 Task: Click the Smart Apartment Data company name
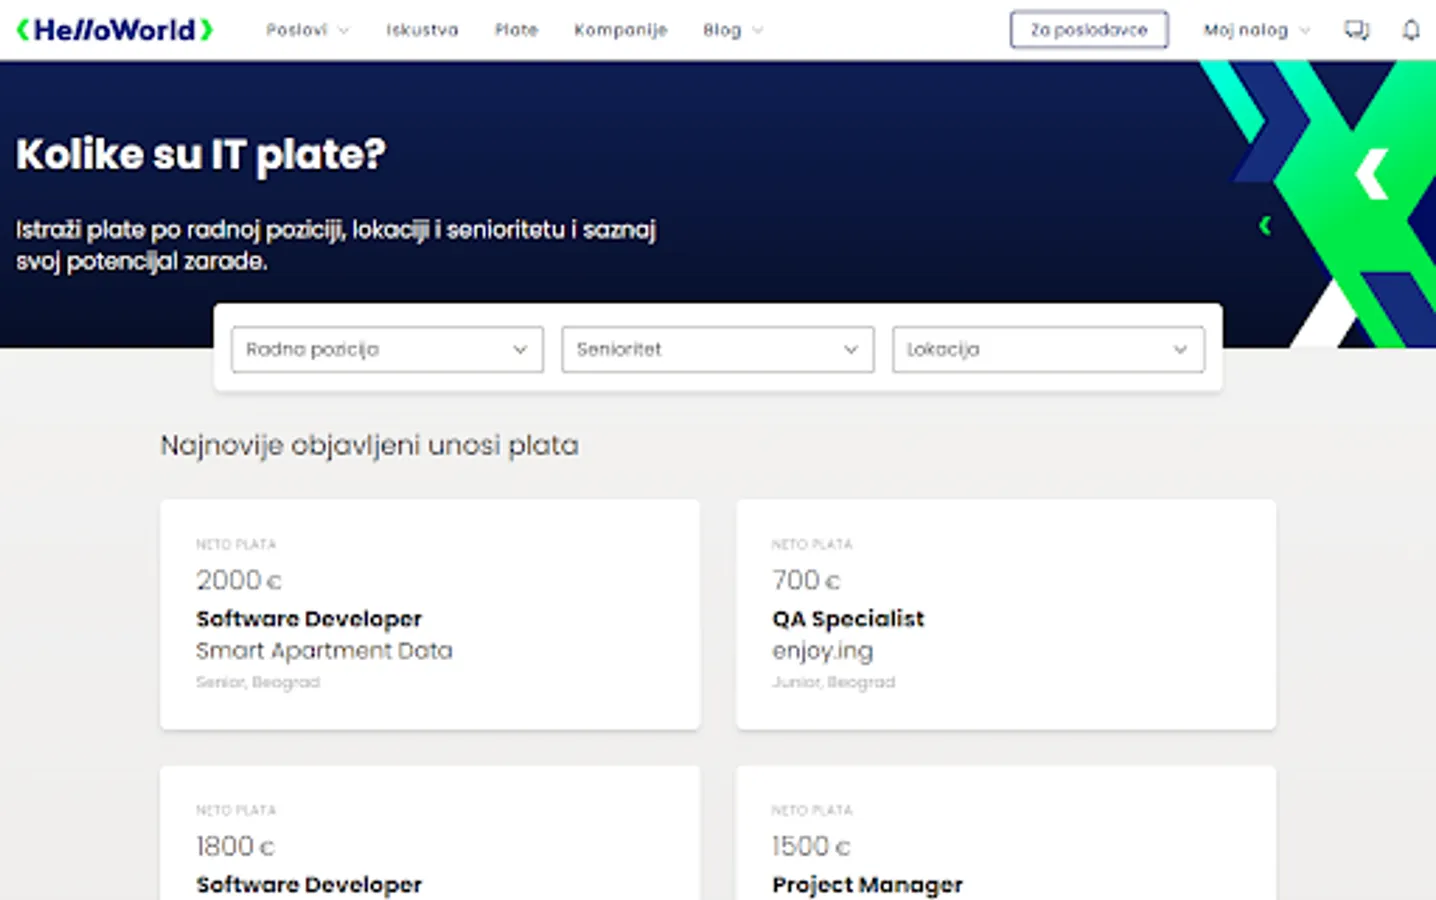click(x=324, y=651)
